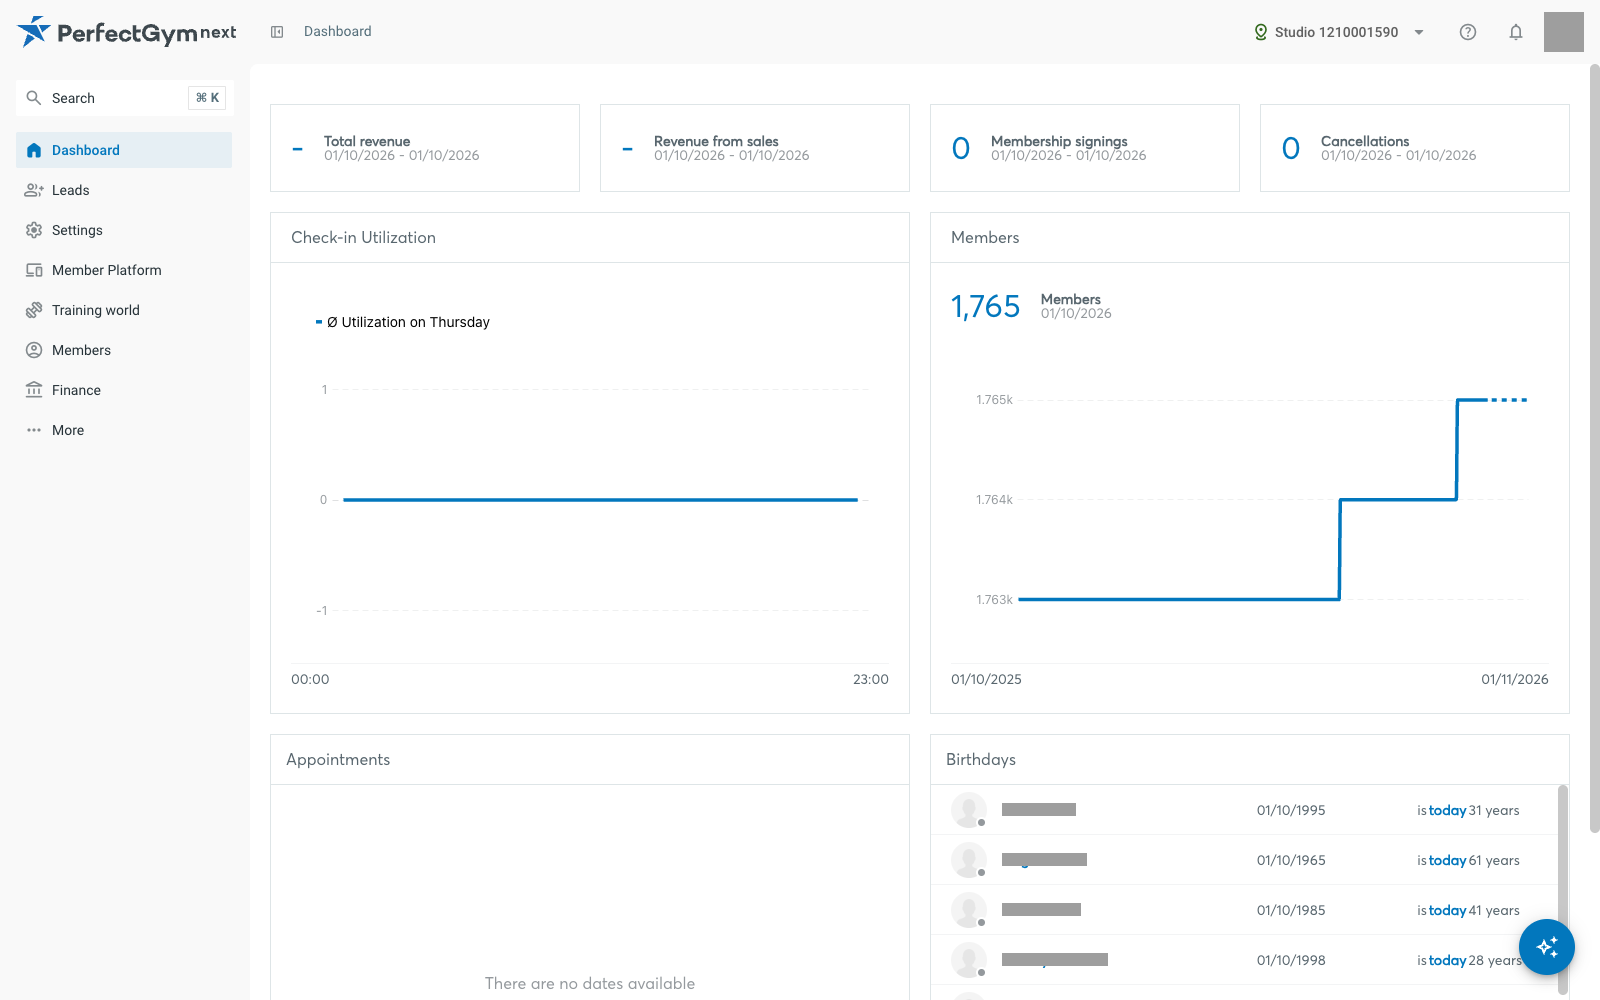The width and height of the screenshot is (1600, 1000).
Task: Select the birthday row dated 01/10/1985
Action: (x=1244, y=910)
